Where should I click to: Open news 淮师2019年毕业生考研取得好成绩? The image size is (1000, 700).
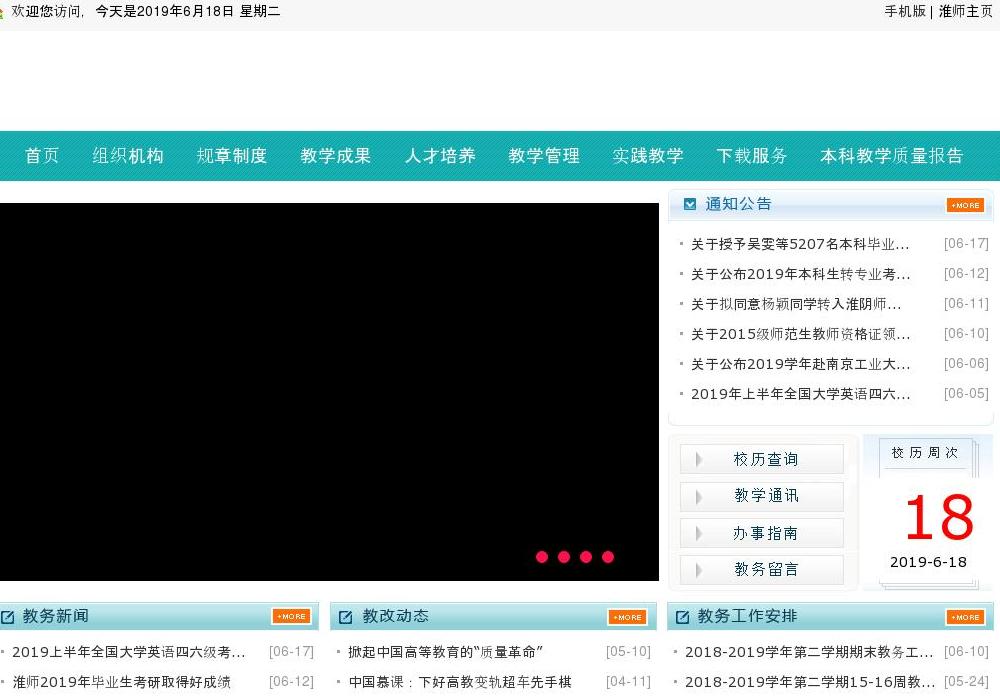click(x=121, y=682)
